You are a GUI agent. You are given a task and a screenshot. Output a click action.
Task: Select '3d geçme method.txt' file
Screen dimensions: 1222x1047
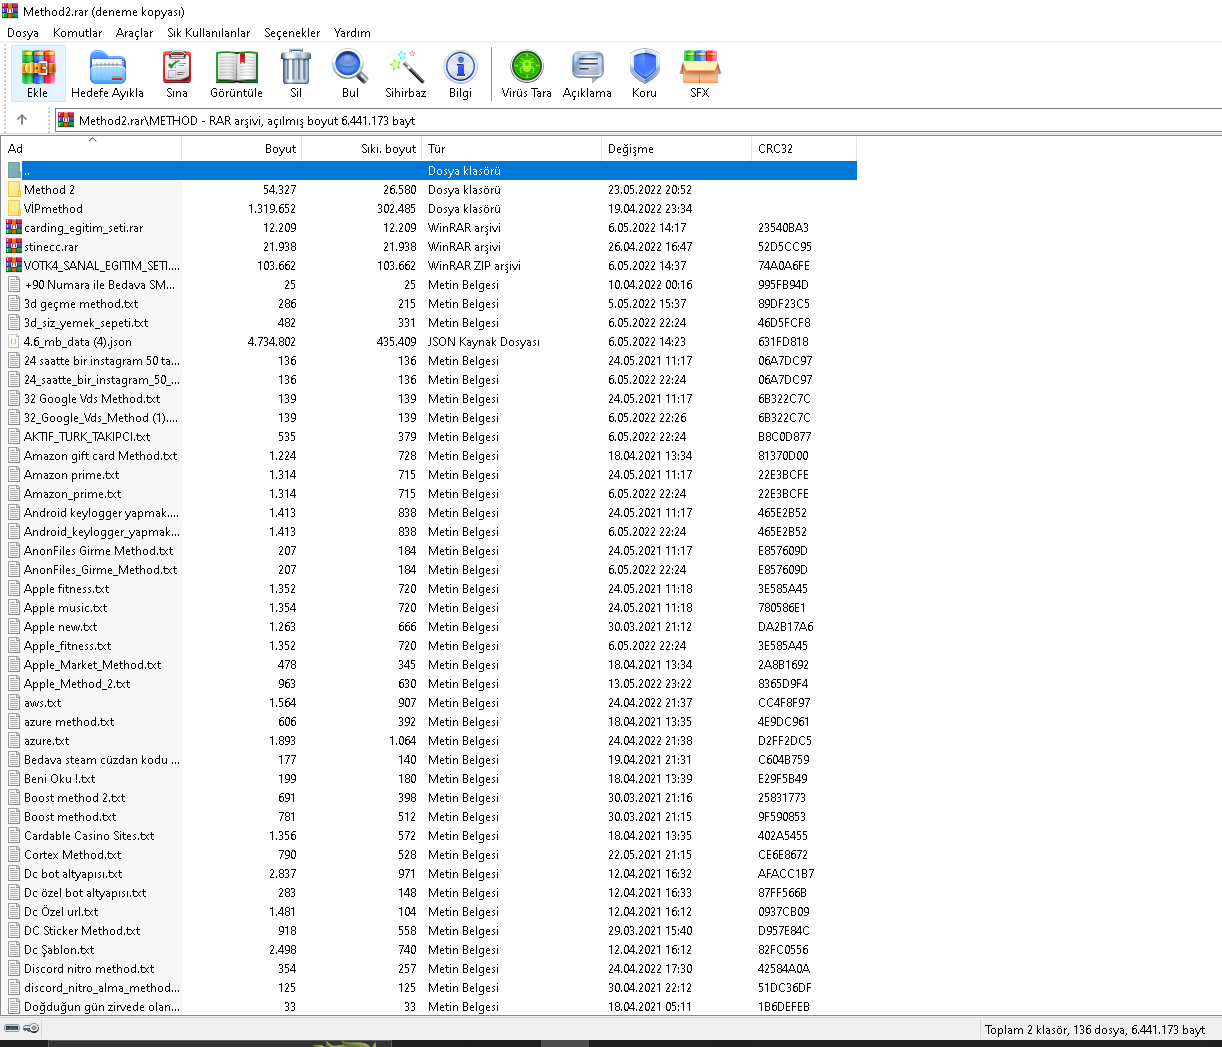point(81,303)
